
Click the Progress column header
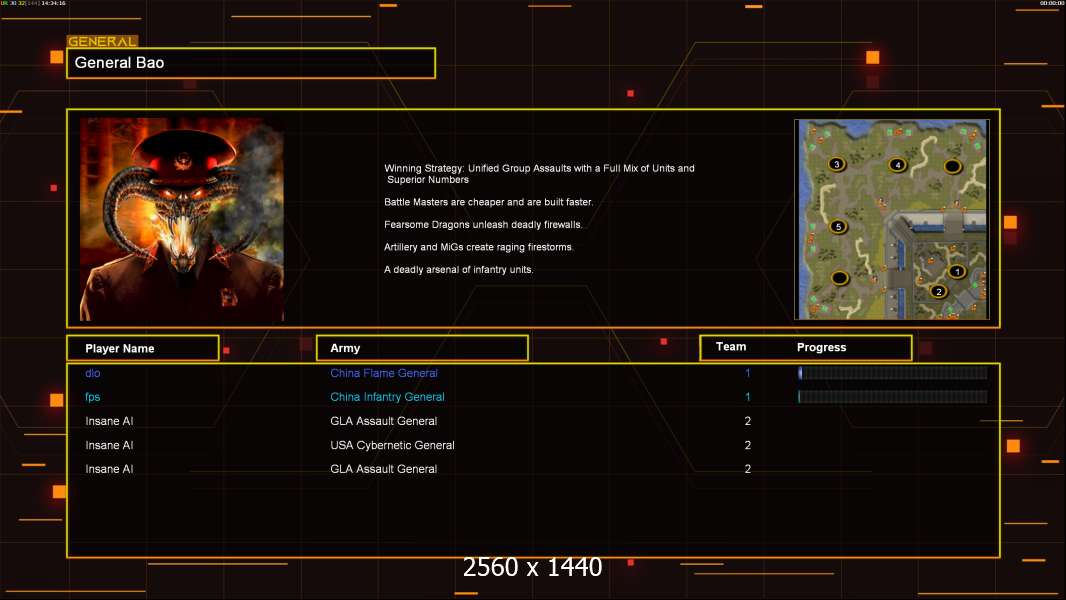821,347
